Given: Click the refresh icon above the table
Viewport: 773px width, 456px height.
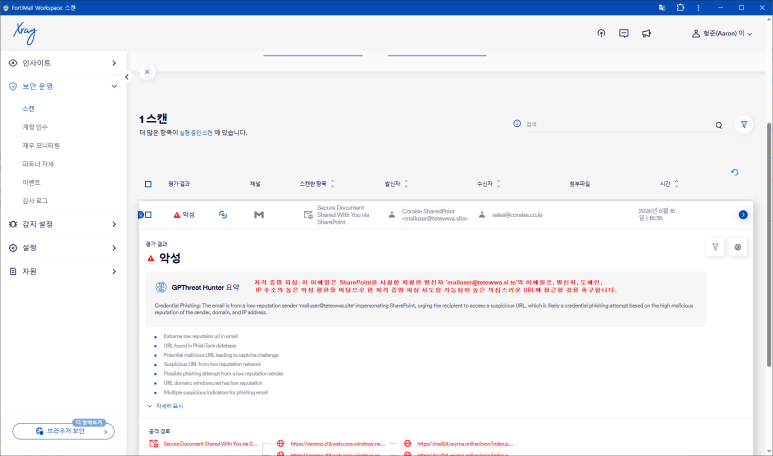Looking at the screenshot, I should pos(735,173).
